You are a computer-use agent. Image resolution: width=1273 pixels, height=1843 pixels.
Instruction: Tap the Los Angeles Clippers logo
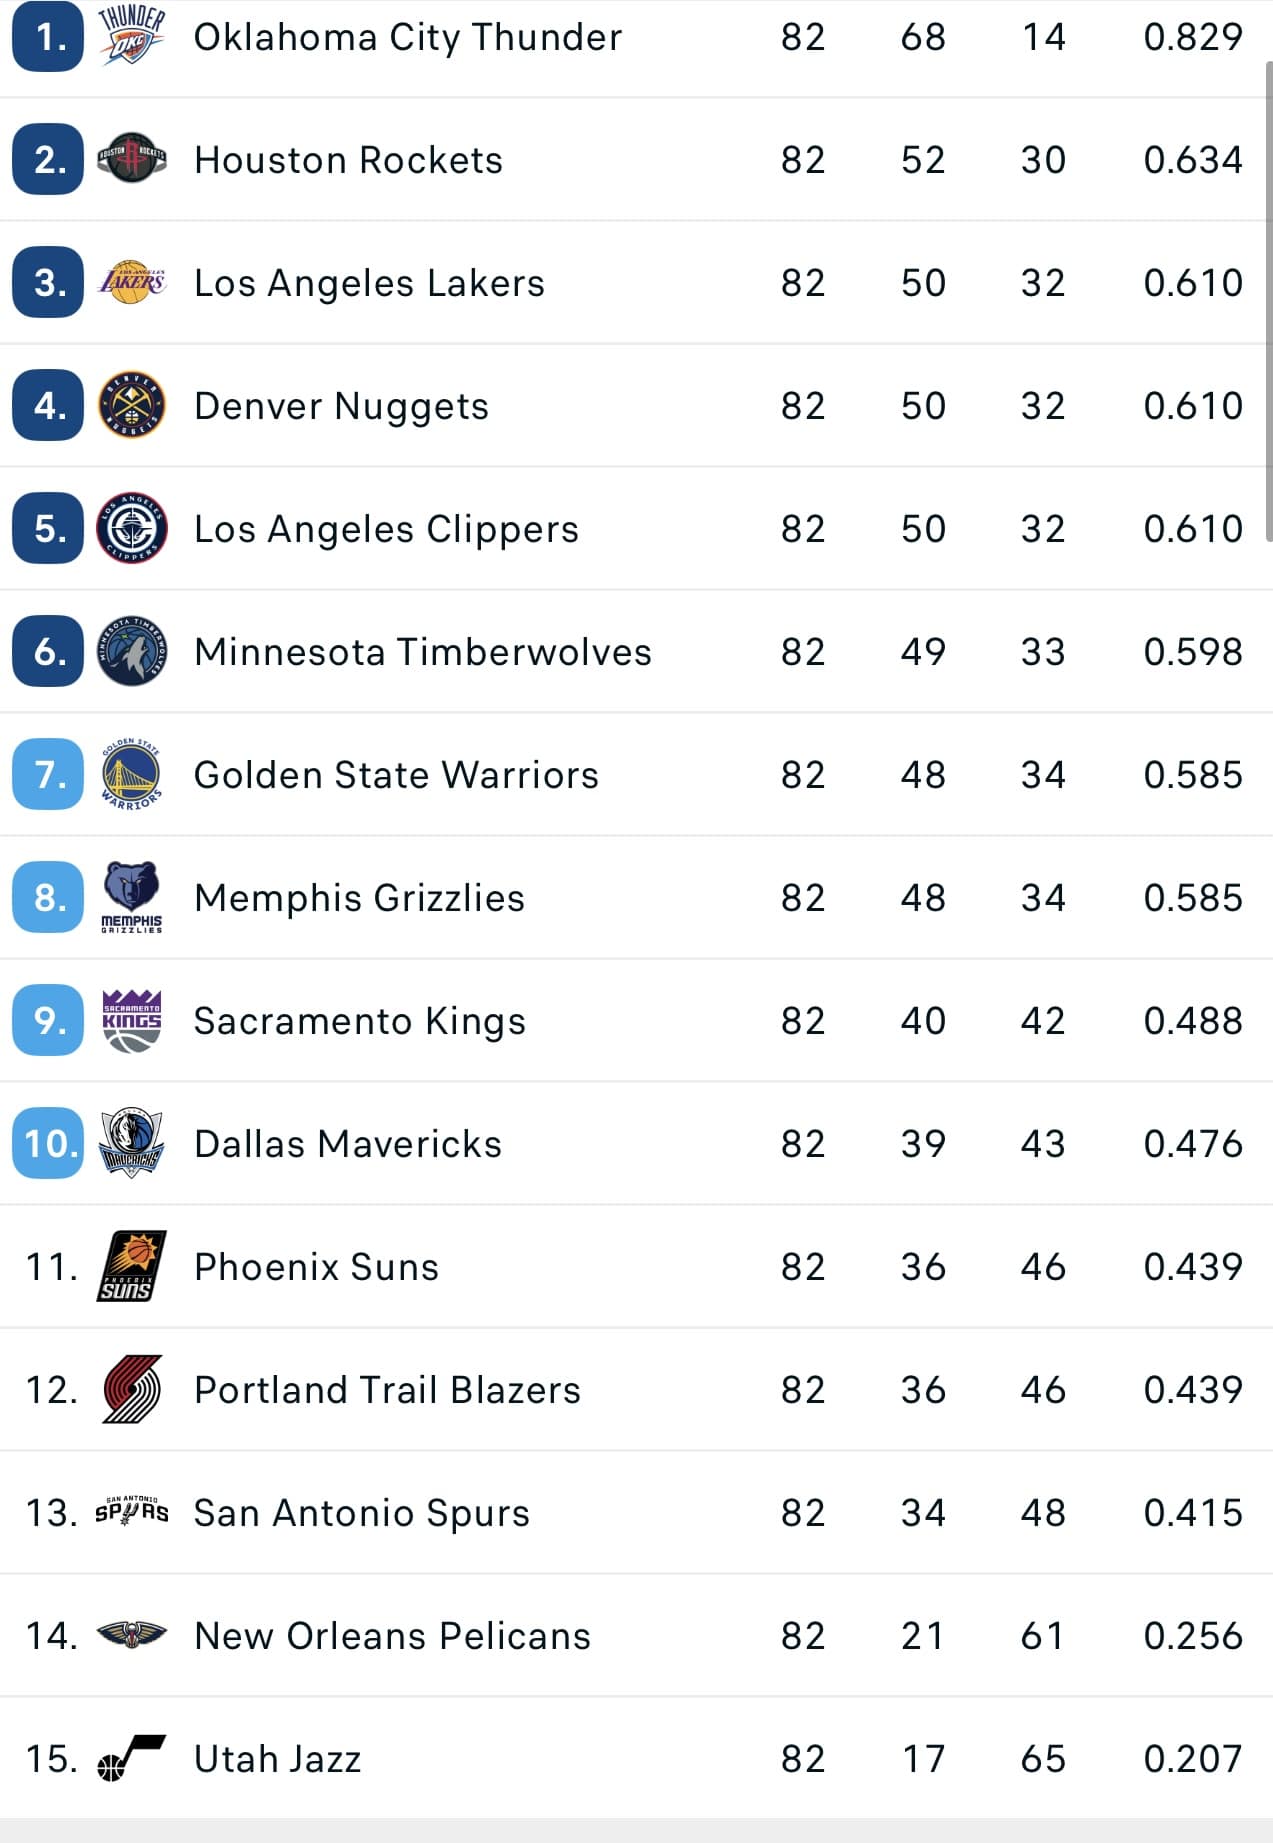coord(132,528)
